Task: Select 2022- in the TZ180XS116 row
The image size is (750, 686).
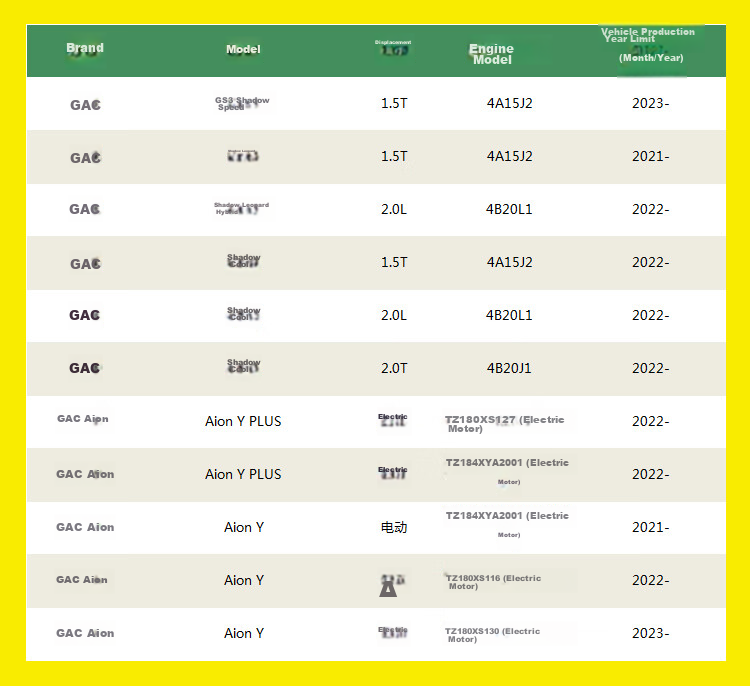Action: (x=651, y=580)
